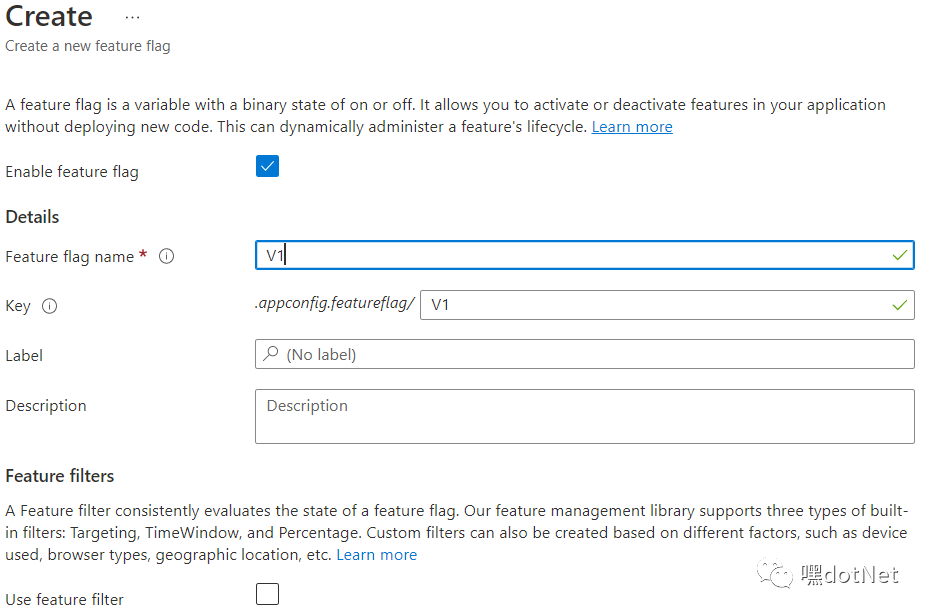Viewport: 928px width, 615px height.
Task: Click the Enable feature flag label text
Action: pyautogui.click(x=72, y=172)
